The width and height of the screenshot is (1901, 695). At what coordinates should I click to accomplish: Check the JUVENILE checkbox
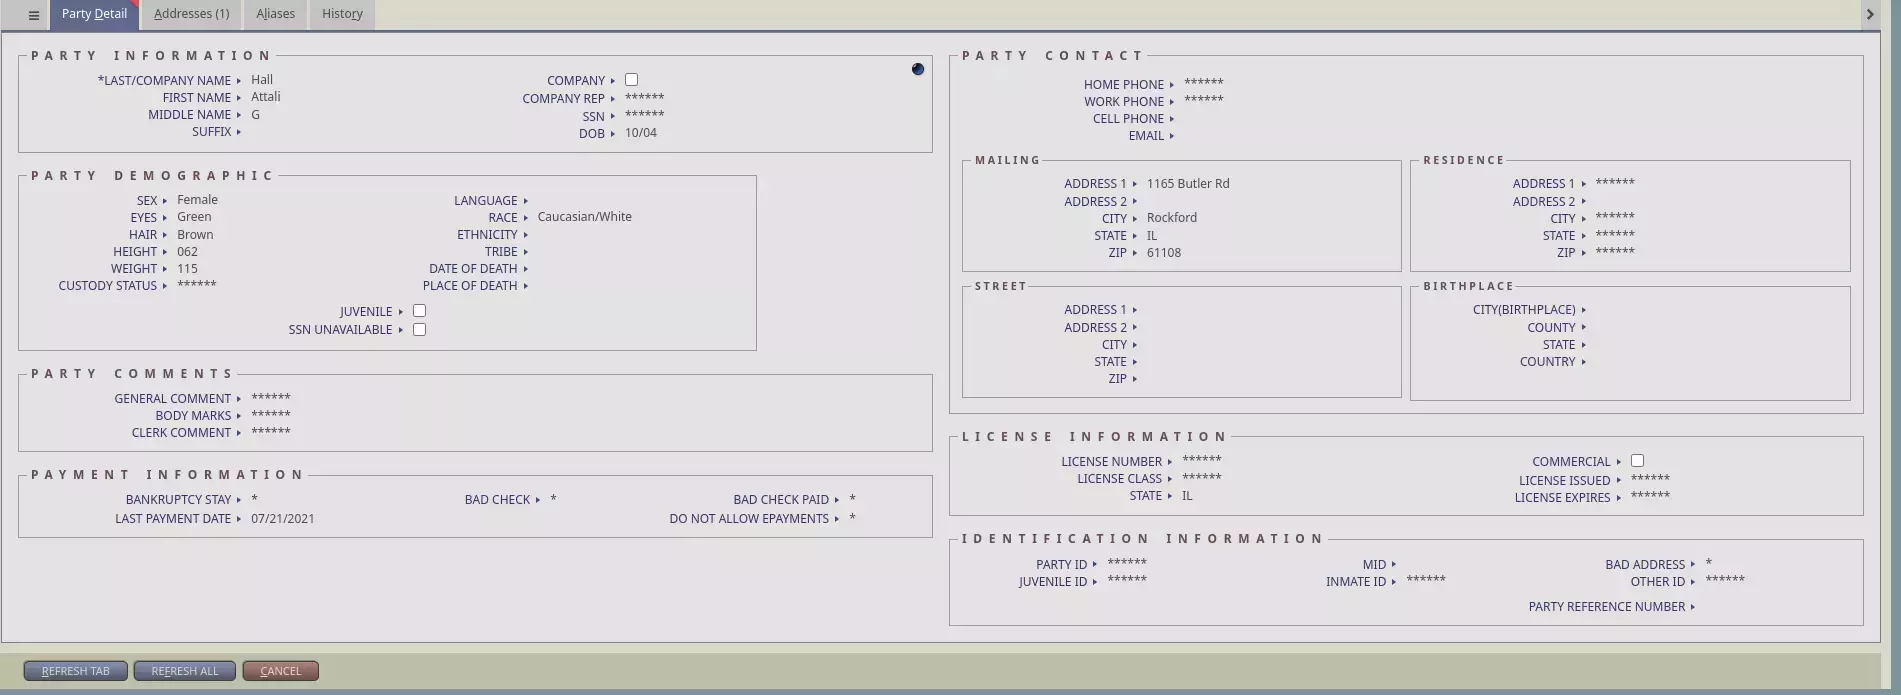pos(419,311)
